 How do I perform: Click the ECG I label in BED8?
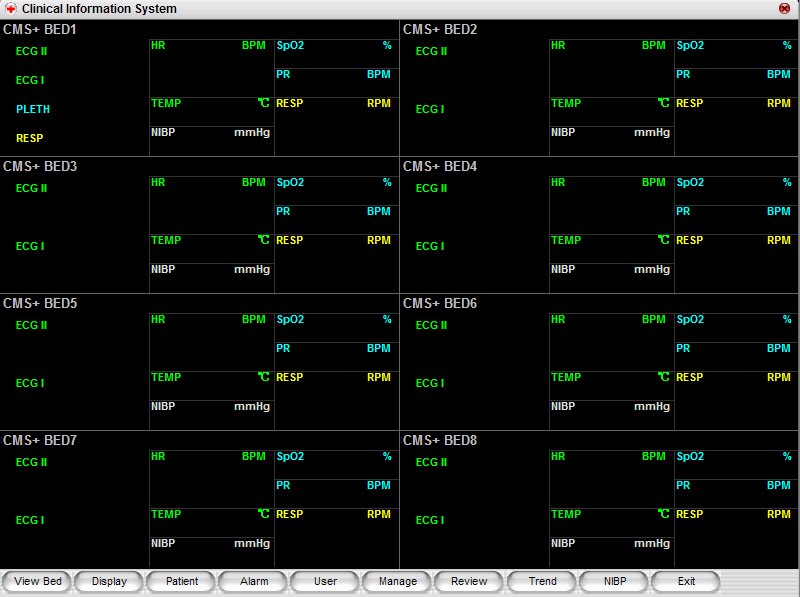[x=430, y=520]
